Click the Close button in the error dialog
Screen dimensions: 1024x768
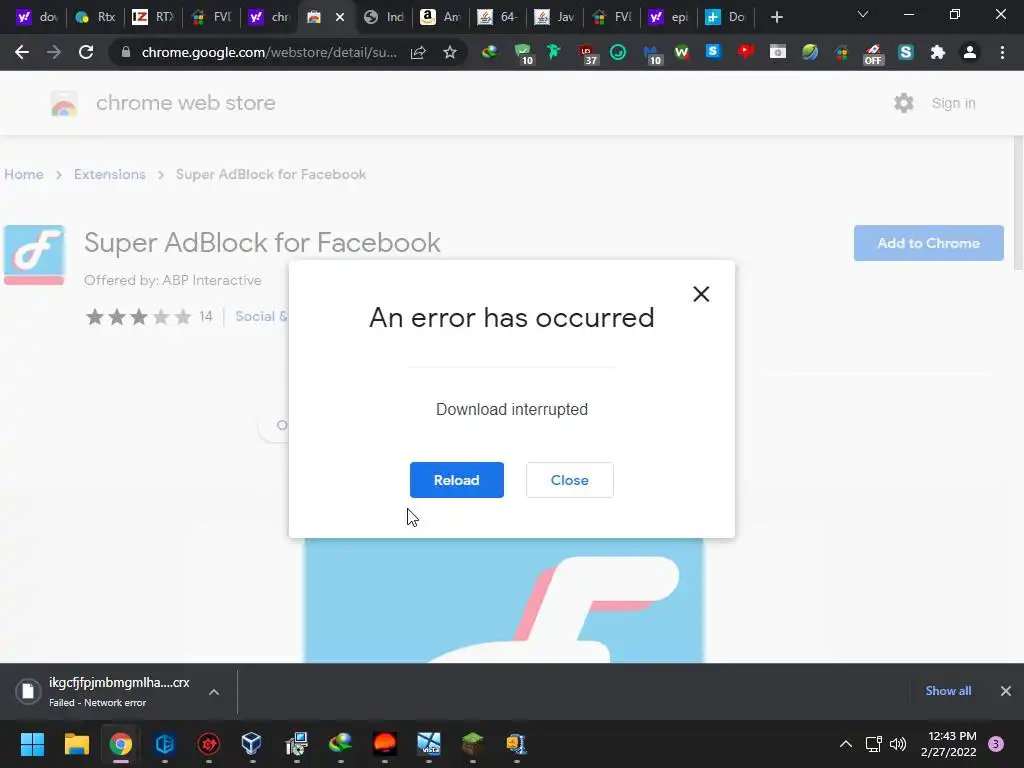point(569,480)
